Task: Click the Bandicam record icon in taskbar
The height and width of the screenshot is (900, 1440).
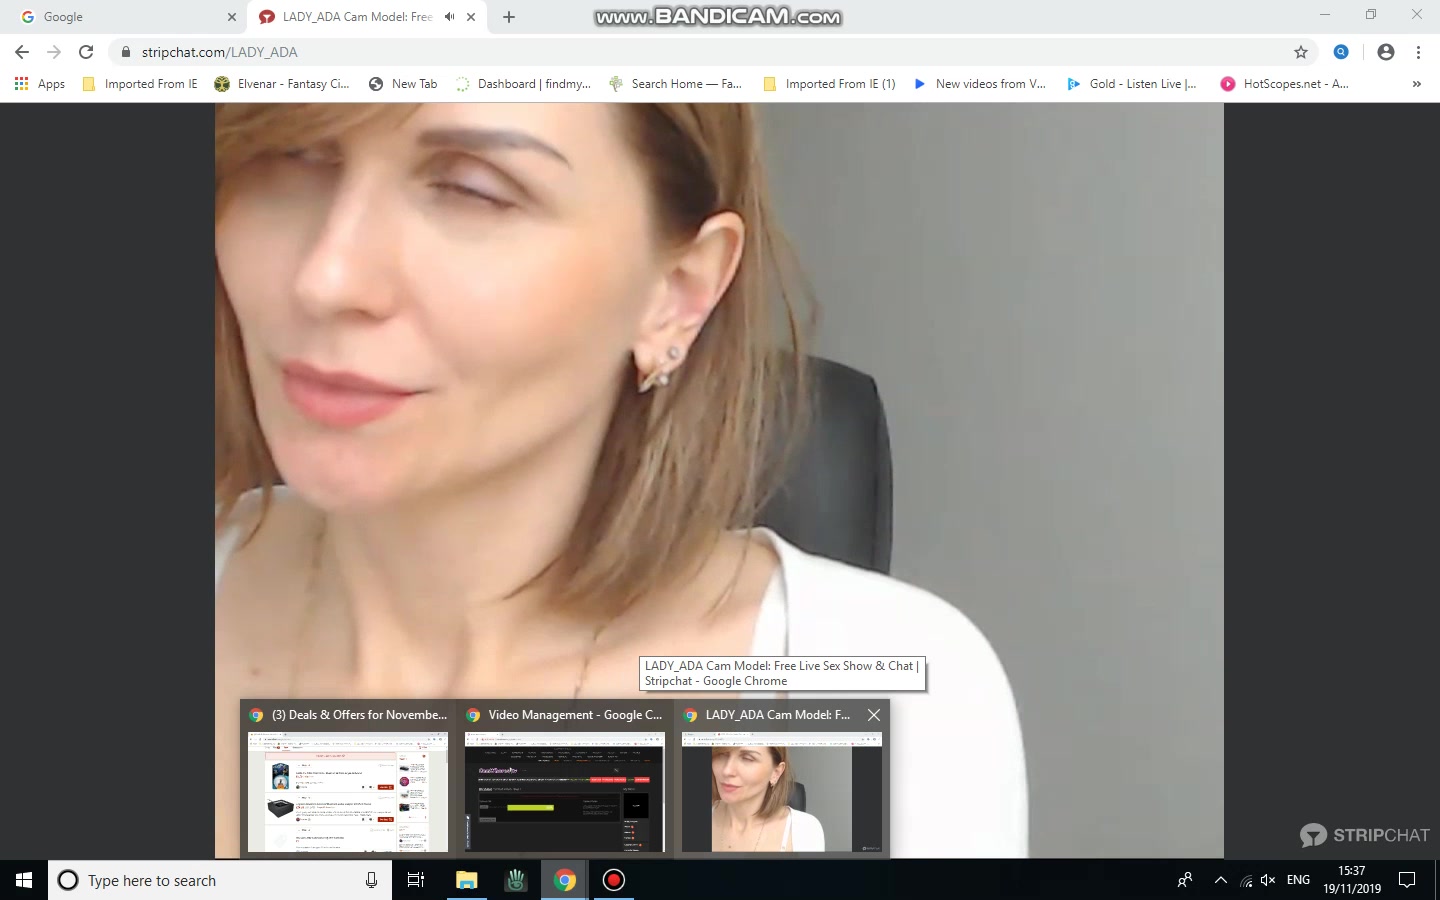Action: 614,880
